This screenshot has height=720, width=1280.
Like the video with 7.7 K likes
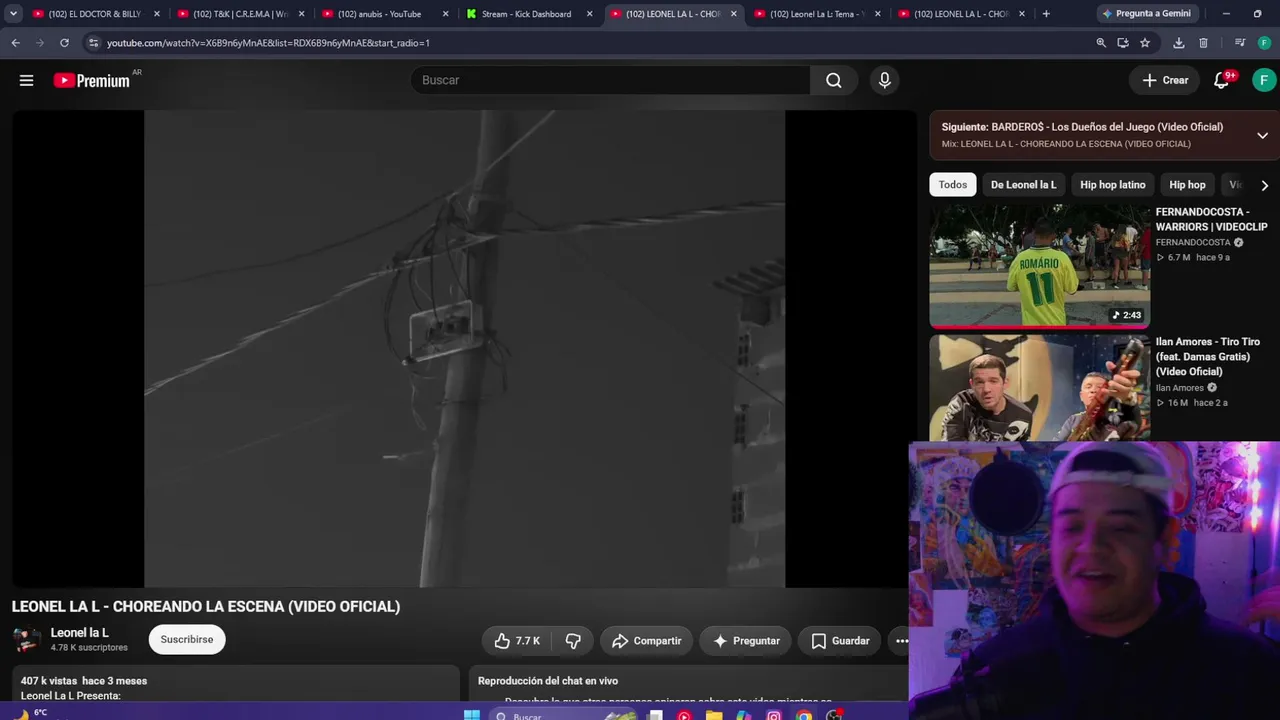[x=517, y=641]
